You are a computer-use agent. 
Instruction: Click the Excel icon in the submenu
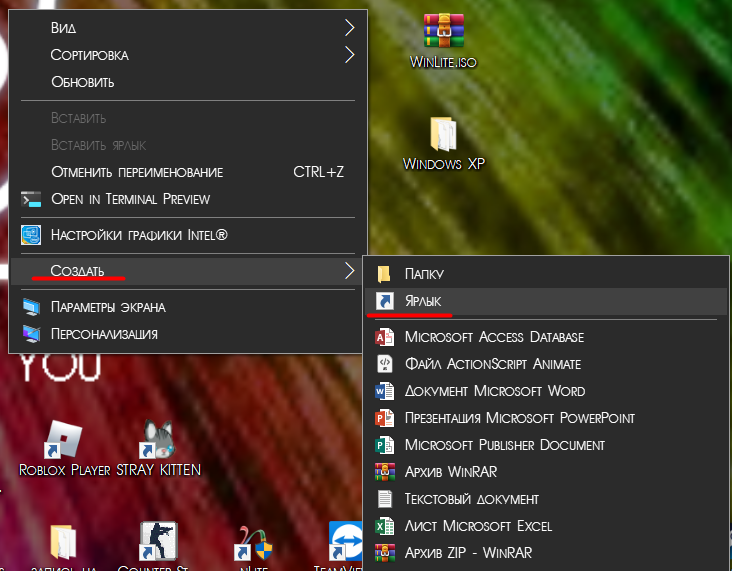coord(385,526)
